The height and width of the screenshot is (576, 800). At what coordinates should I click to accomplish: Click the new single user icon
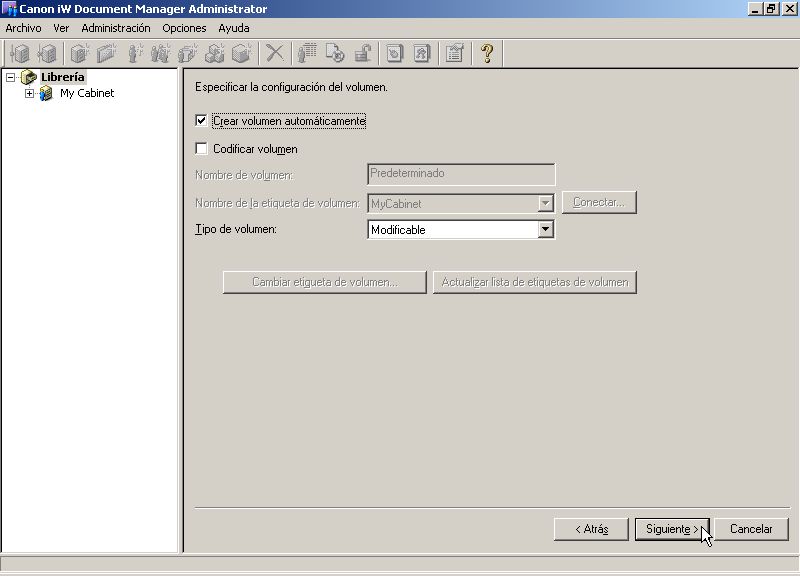pyautogui.click(x=134, y=53)
